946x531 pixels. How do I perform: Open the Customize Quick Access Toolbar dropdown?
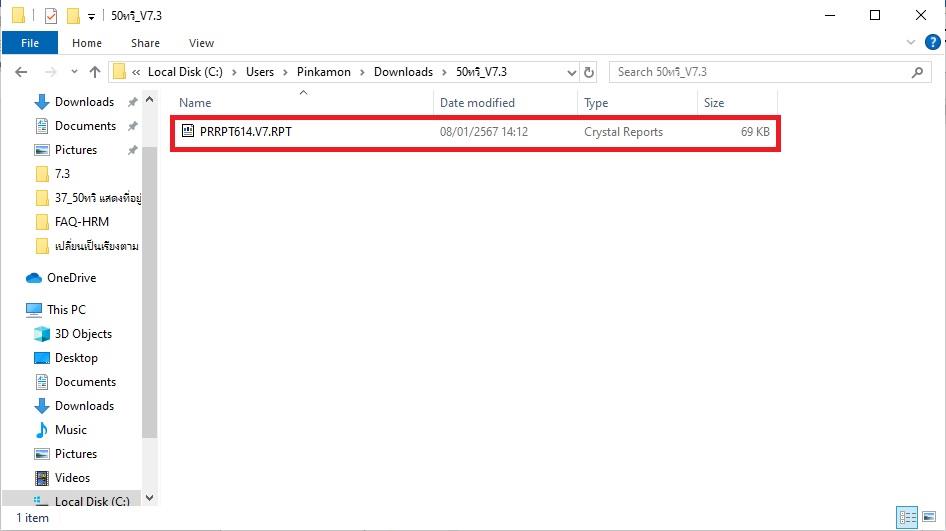[x=91, y=16]
